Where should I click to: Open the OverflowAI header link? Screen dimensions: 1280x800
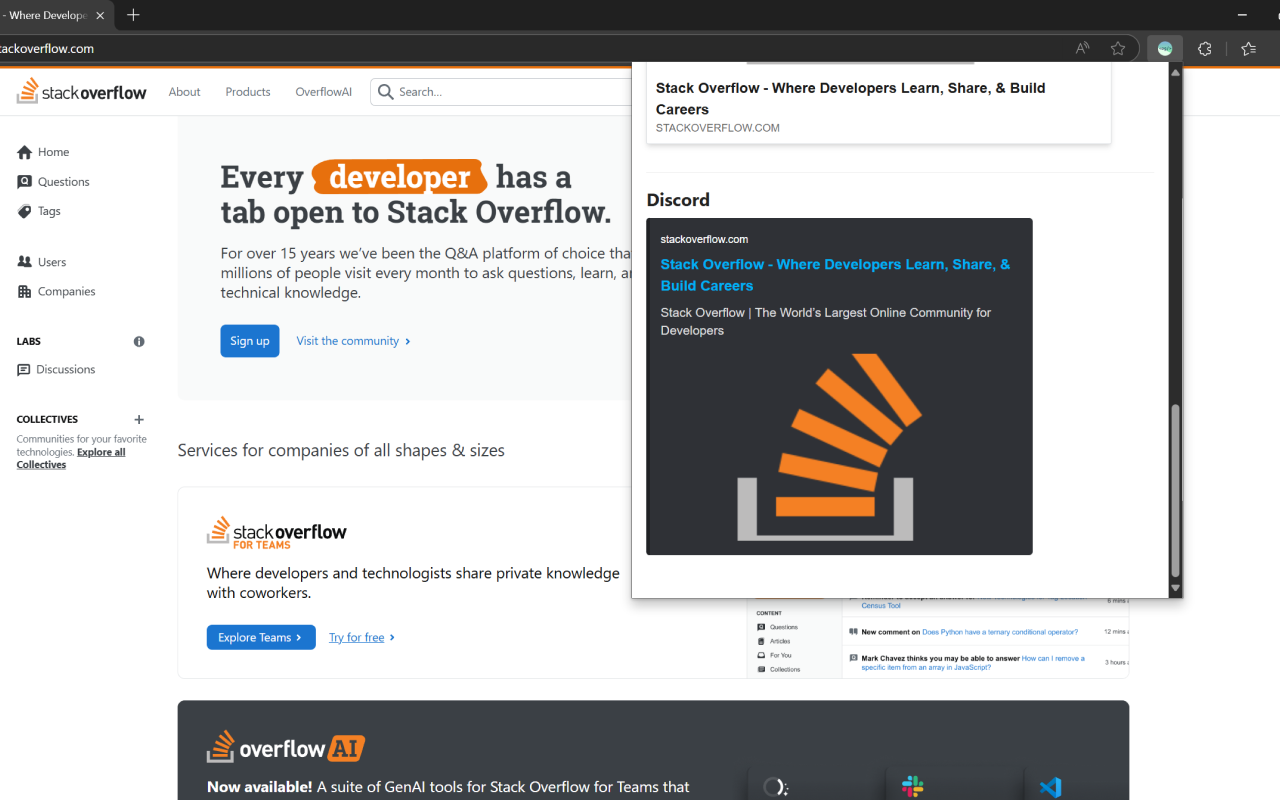pos(323,92)
